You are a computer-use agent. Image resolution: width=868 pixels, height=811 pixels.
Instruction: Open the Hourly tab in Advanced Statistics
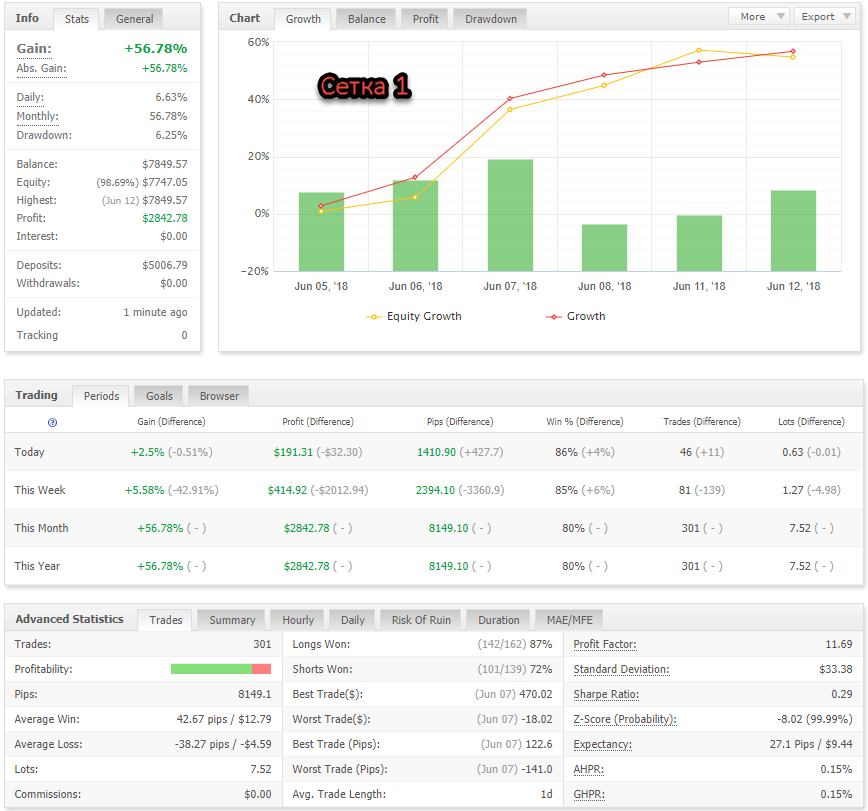(x=298, y=620)
